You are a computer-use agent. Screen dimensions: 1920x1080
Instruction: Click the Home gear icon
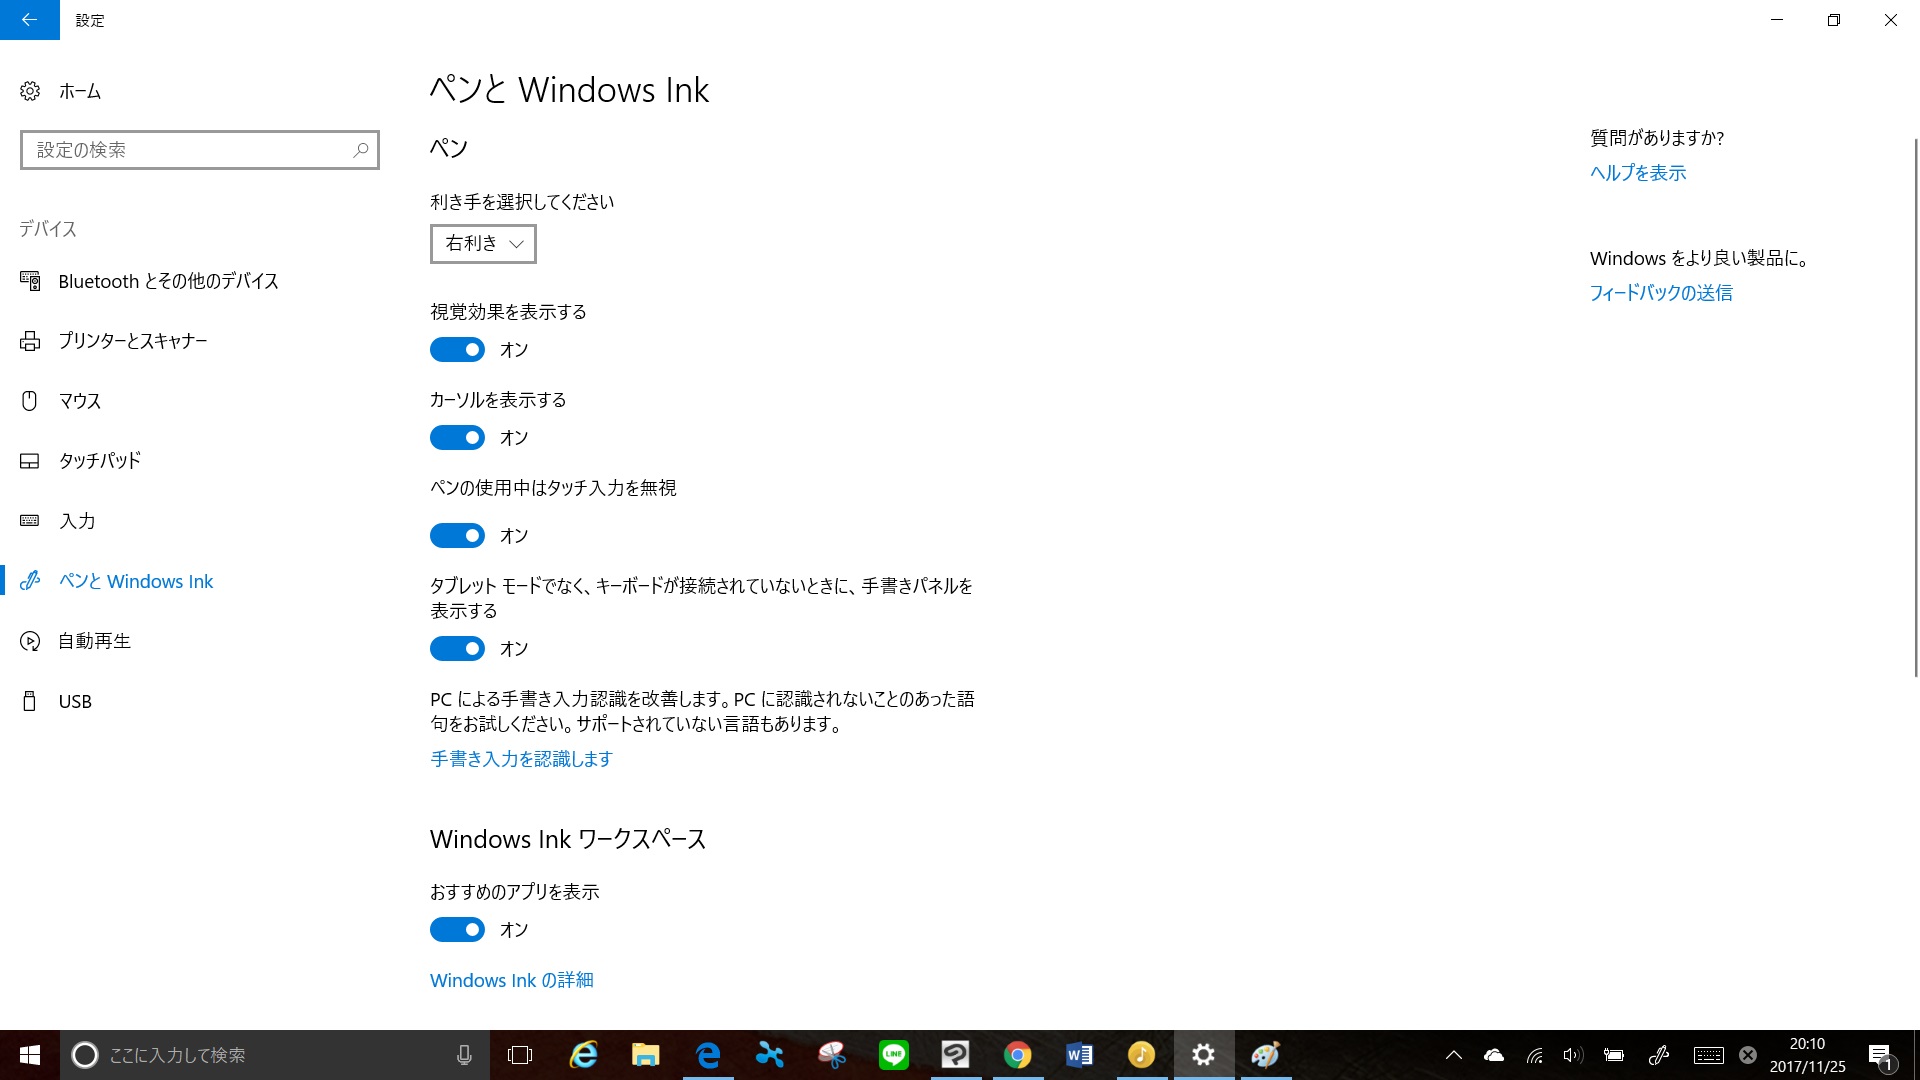30,91
